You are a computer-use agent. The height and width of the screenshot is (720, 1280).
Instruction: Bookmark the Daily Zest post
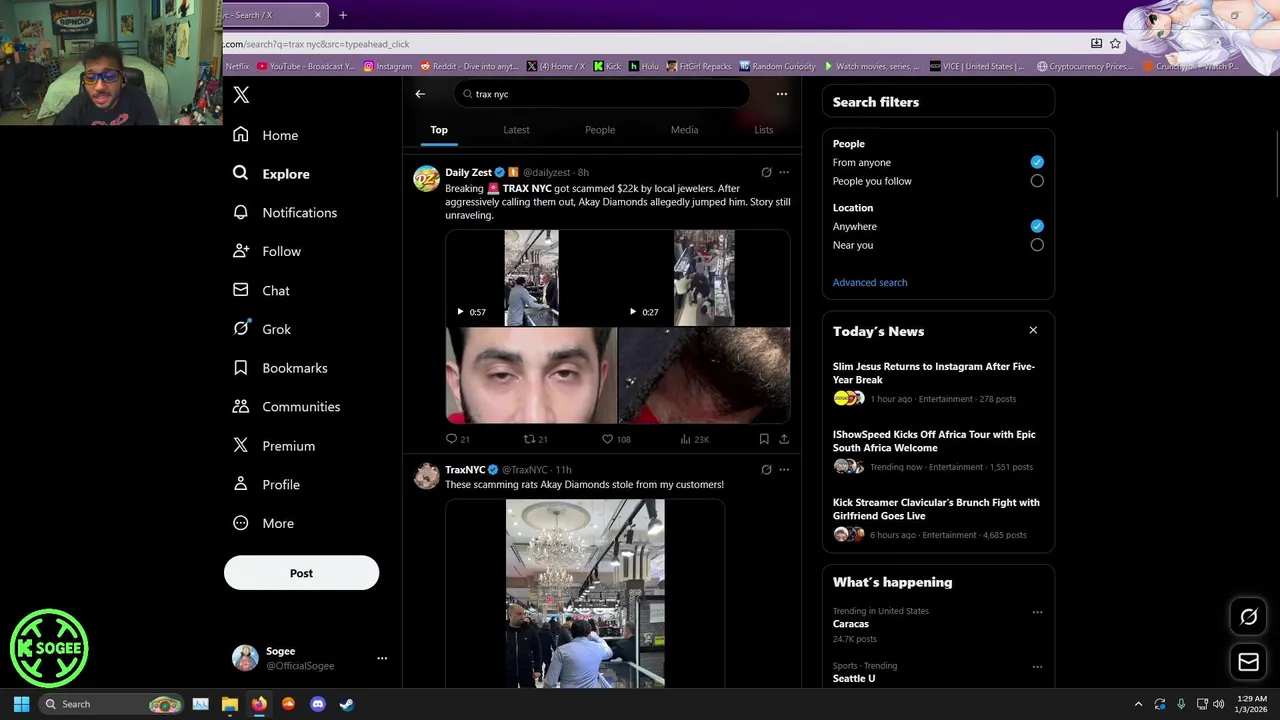tap(764, 439)
